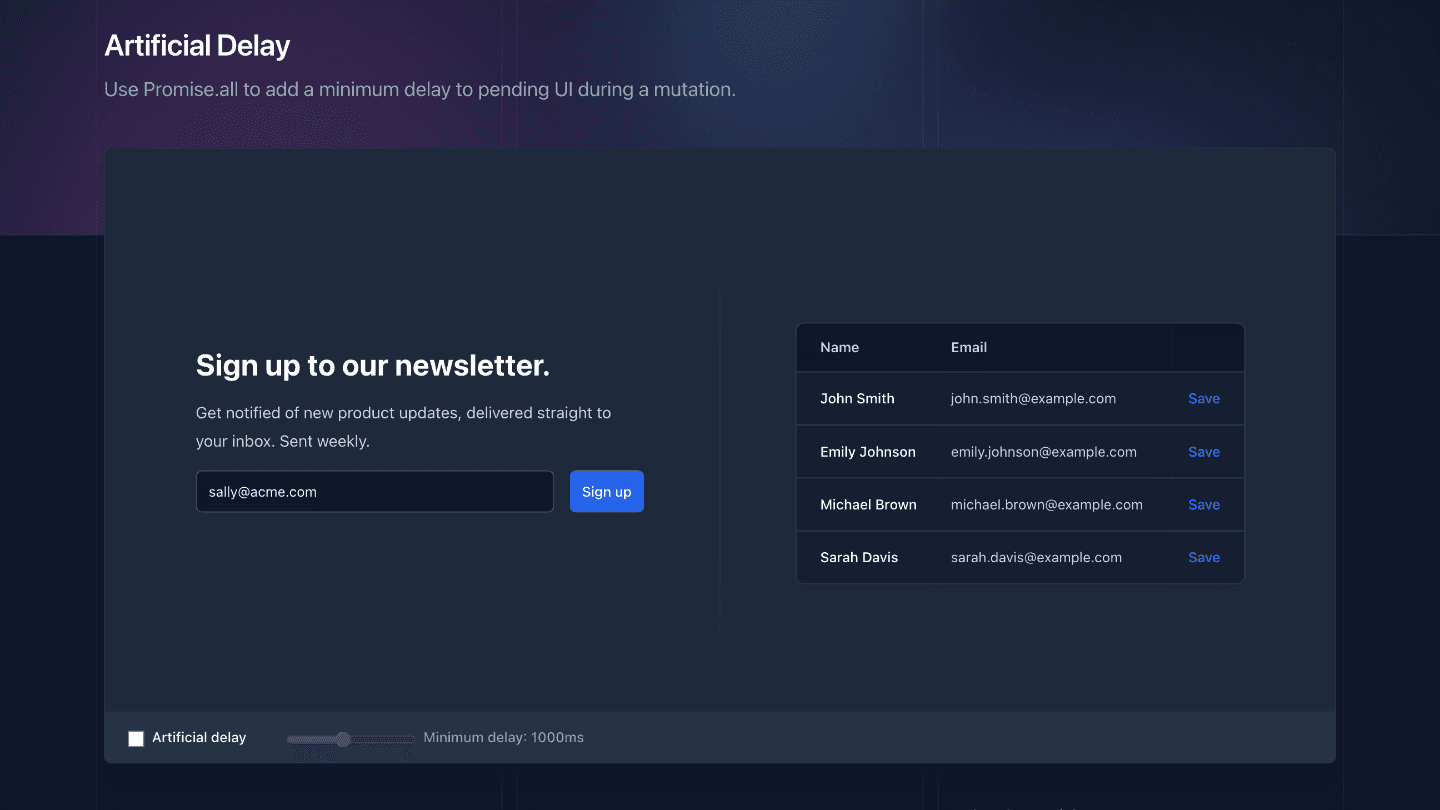Viewport: 1440px width, 810px height.
Task: Save Emily Johnson's row
Action: coord(1203,452)
